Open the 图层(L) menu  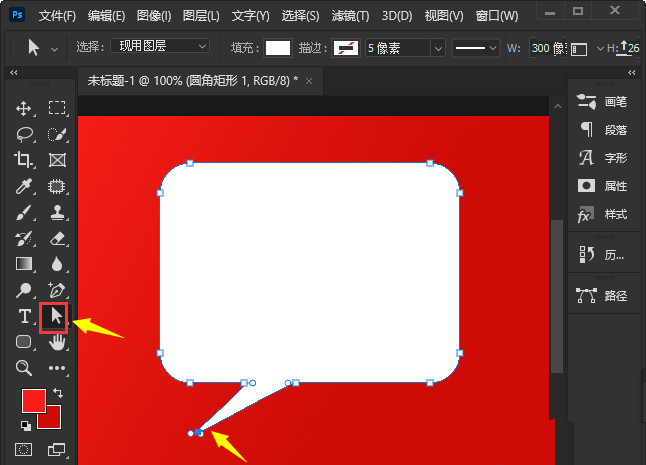(x=201, y=16)
